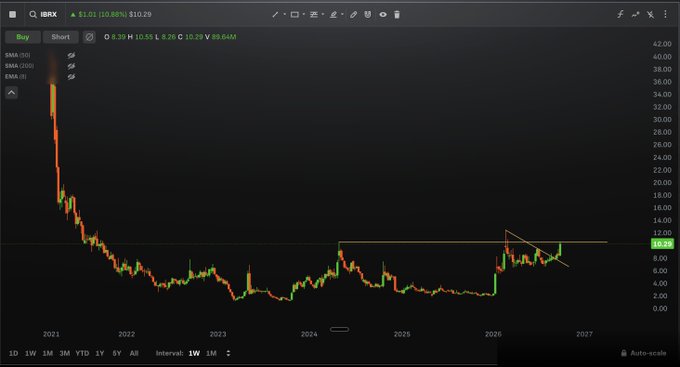
Task: Open the chart type line icon
Action: (635, 14)
